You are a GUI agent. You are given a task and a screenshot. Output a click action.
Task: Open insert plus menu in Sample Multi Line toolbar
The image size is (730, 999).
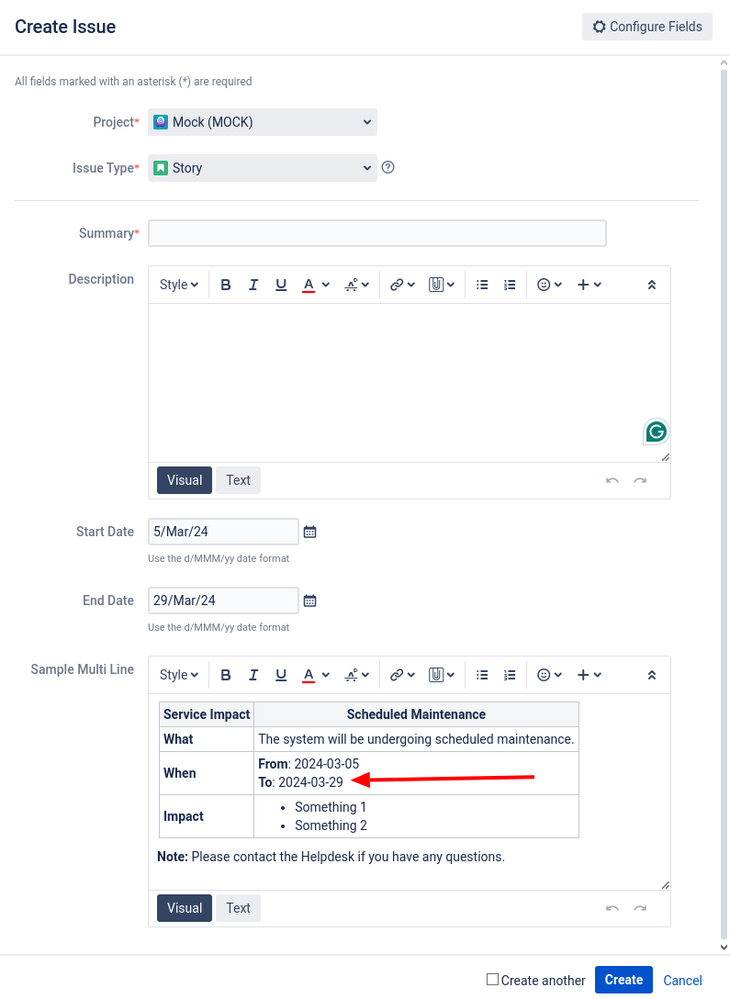click(x=589, y=675)
